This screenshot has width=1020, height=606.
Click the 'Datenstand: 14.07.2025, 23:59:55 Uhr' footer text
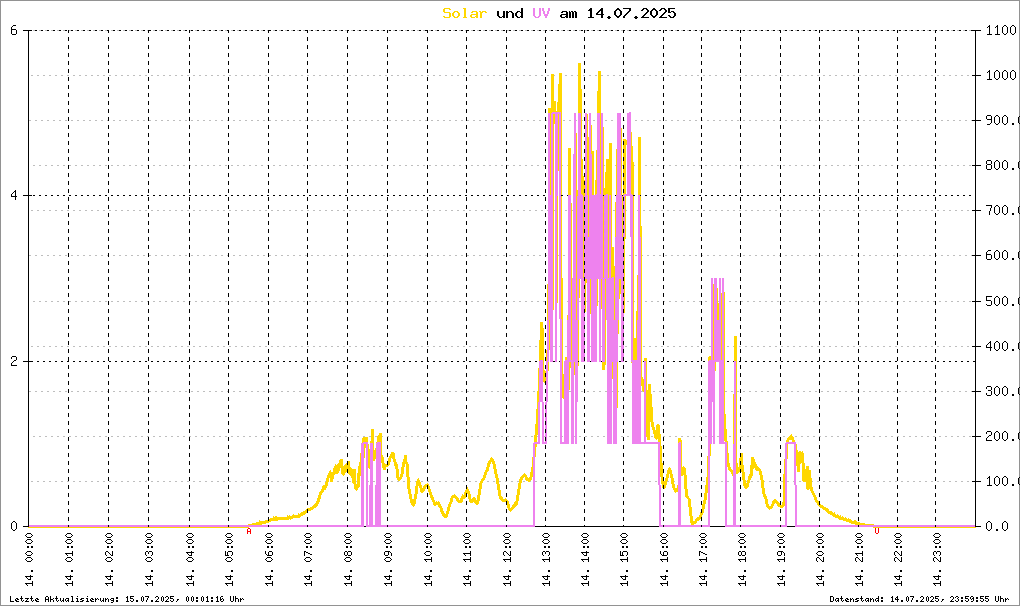pos(919,599)
